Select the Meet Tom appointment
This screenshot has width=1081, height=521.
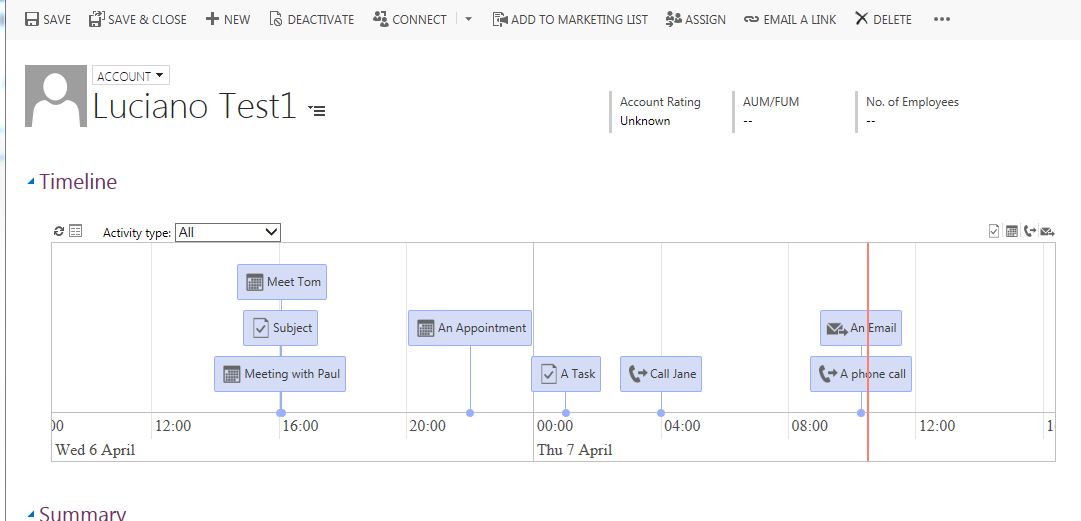coord(282,282)
